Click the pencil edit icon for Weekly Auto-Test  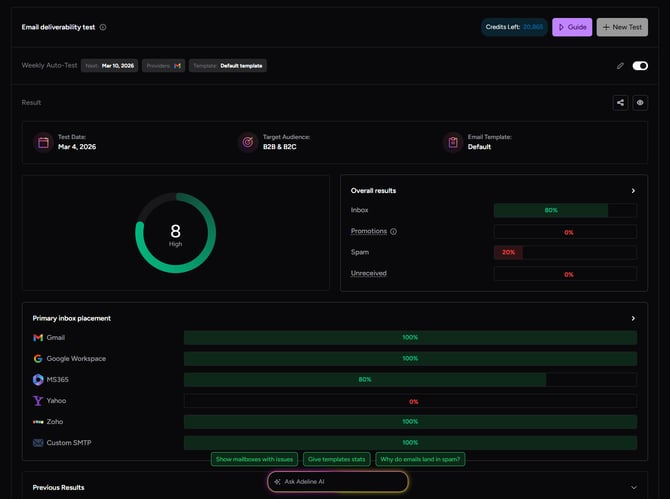pos(620,66)
